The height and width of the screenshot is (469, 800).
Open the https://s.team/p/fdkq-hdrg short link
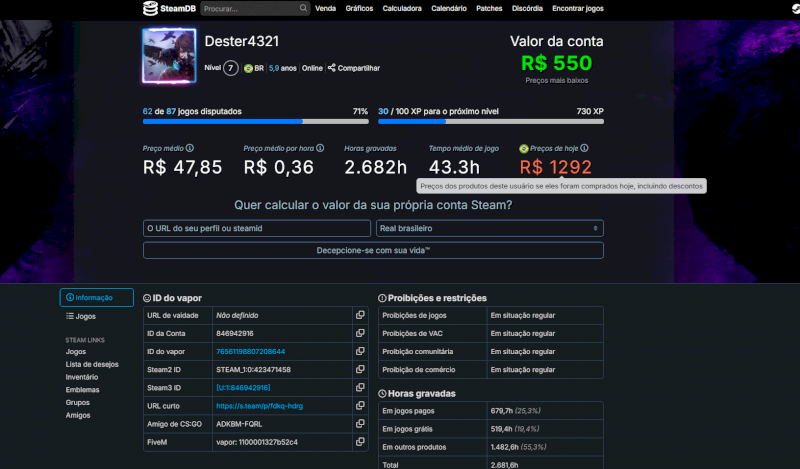point(260,406)
